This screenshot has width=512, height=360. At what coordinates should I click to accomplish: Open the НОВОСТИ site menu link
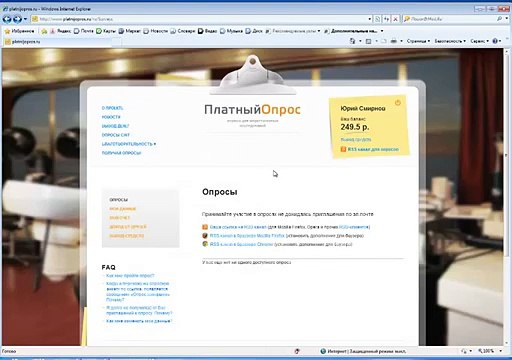[111, 117]
